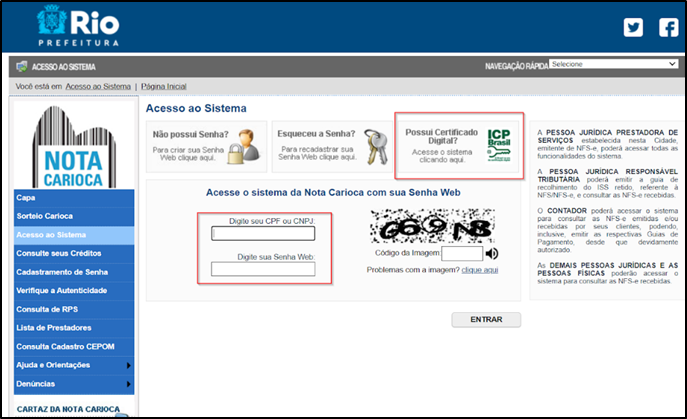Click the 'NAVEGAÇÃO RÁPIDA' label

coord(517,66)
